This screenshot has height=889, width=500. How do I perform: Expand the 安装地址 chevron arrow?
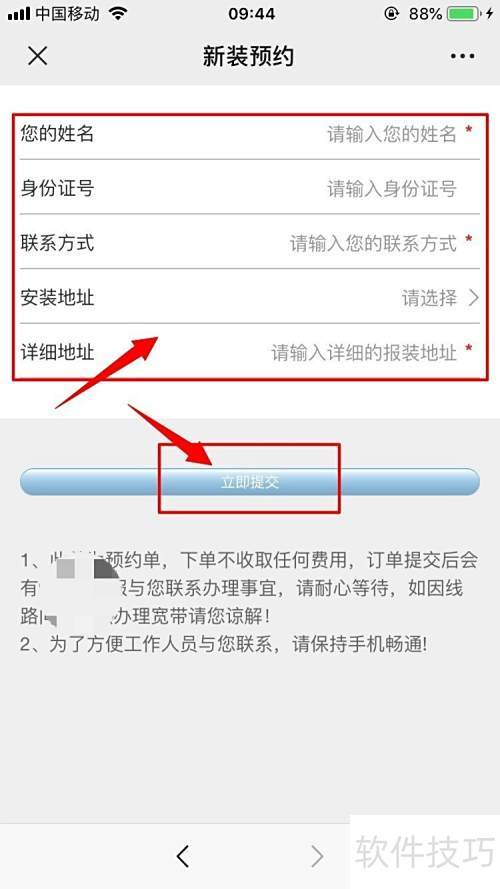[474, 298]
